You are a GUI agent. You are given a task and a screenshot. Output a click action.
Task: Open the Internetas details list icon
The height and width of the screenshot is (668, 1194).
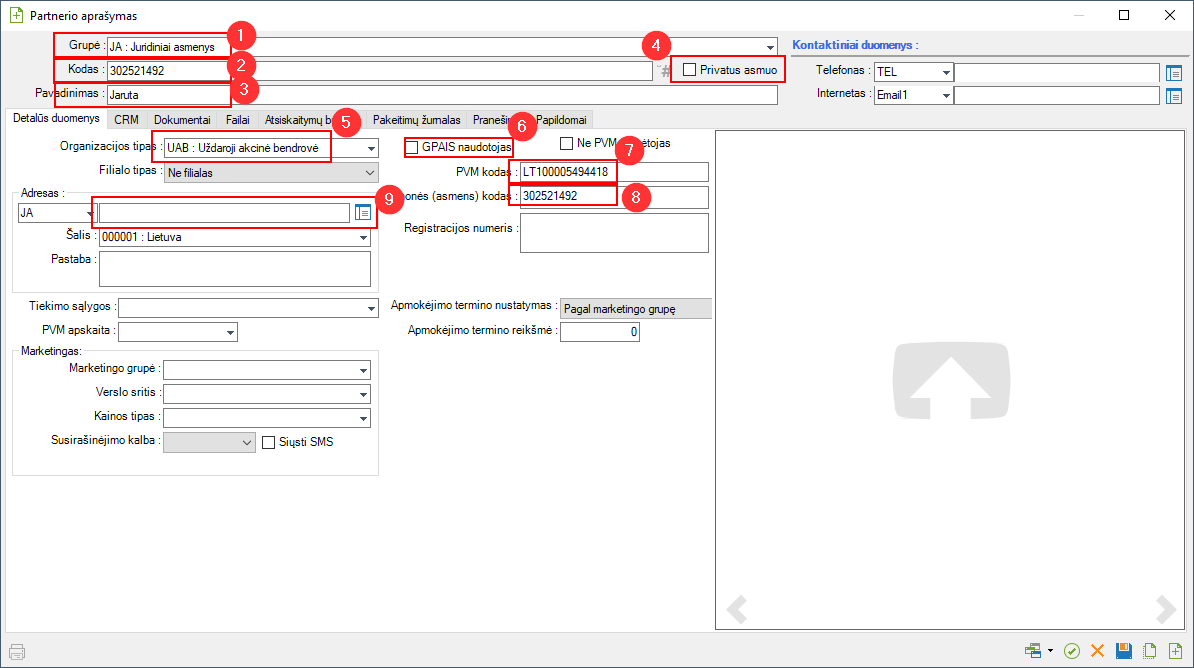tap(1174, 96)
